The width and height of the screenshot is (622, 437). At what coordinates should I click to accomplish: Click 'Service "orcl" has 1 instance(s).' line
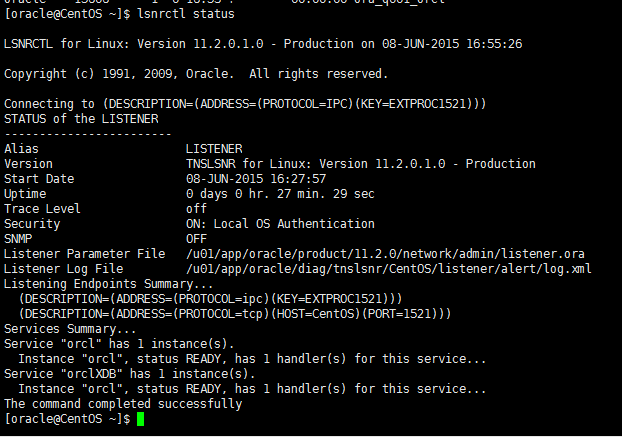tap(119, 344)
